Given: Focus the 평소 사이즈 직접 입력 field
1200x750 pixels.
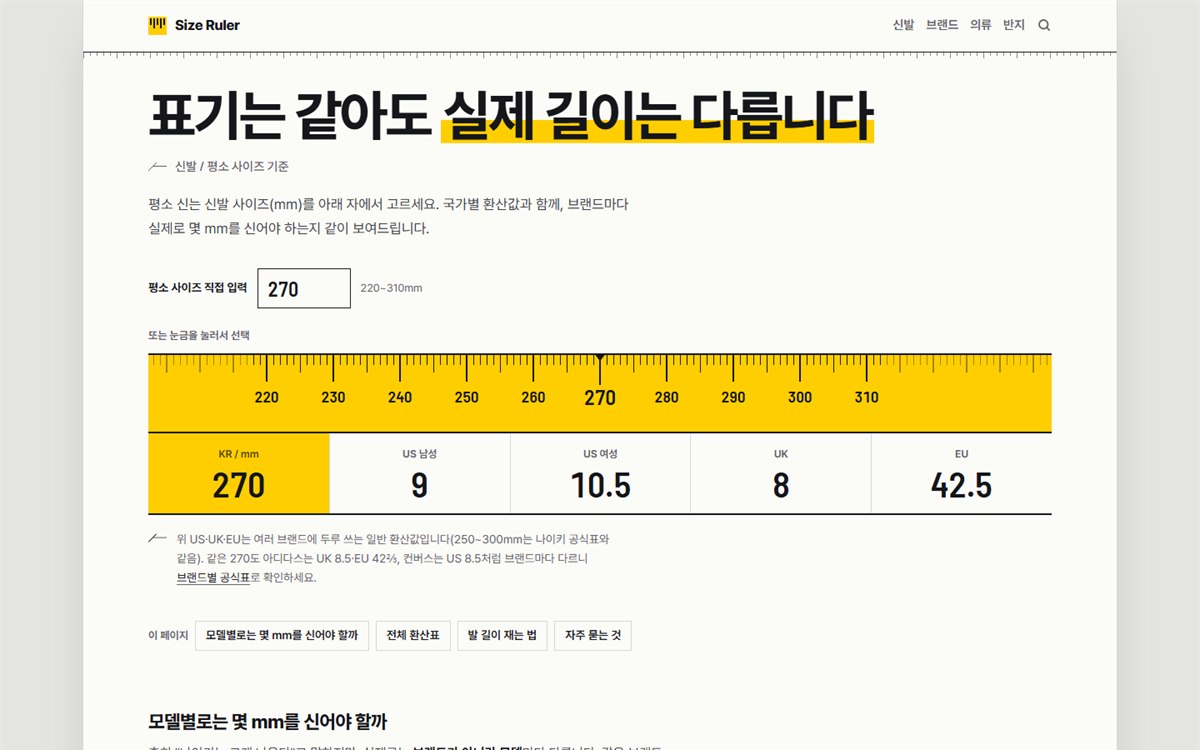Looking at the screenshot, I should 304,288.
